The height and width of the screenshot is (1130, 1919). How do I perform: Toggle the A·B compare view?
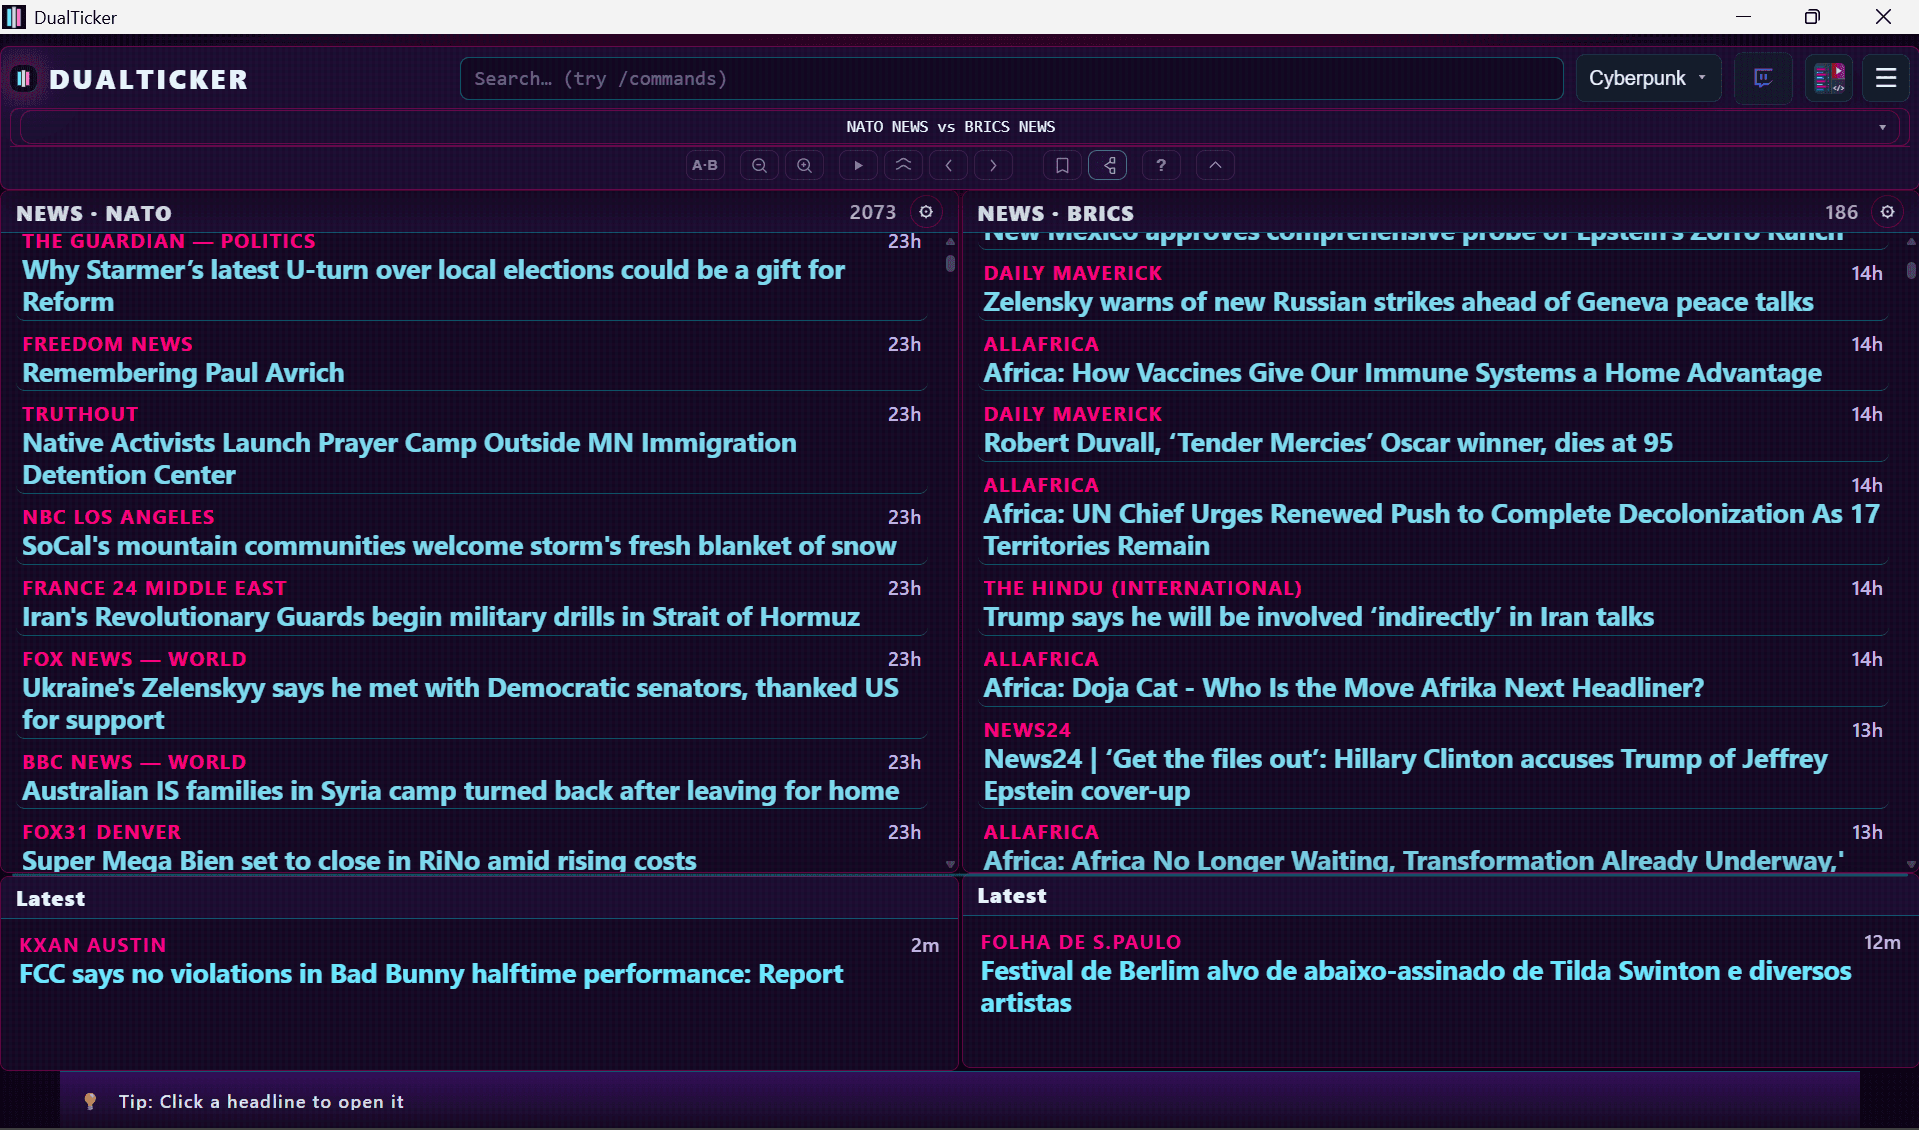point(705,165)
